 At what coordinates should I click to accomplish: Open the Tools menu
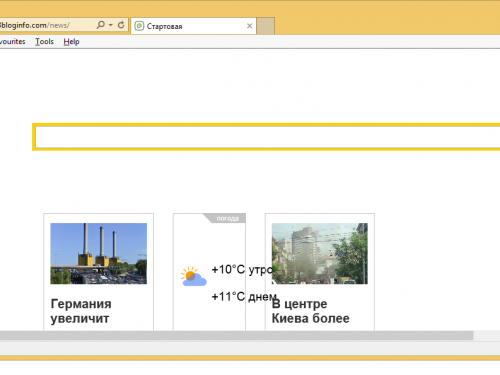pos(44,42)
